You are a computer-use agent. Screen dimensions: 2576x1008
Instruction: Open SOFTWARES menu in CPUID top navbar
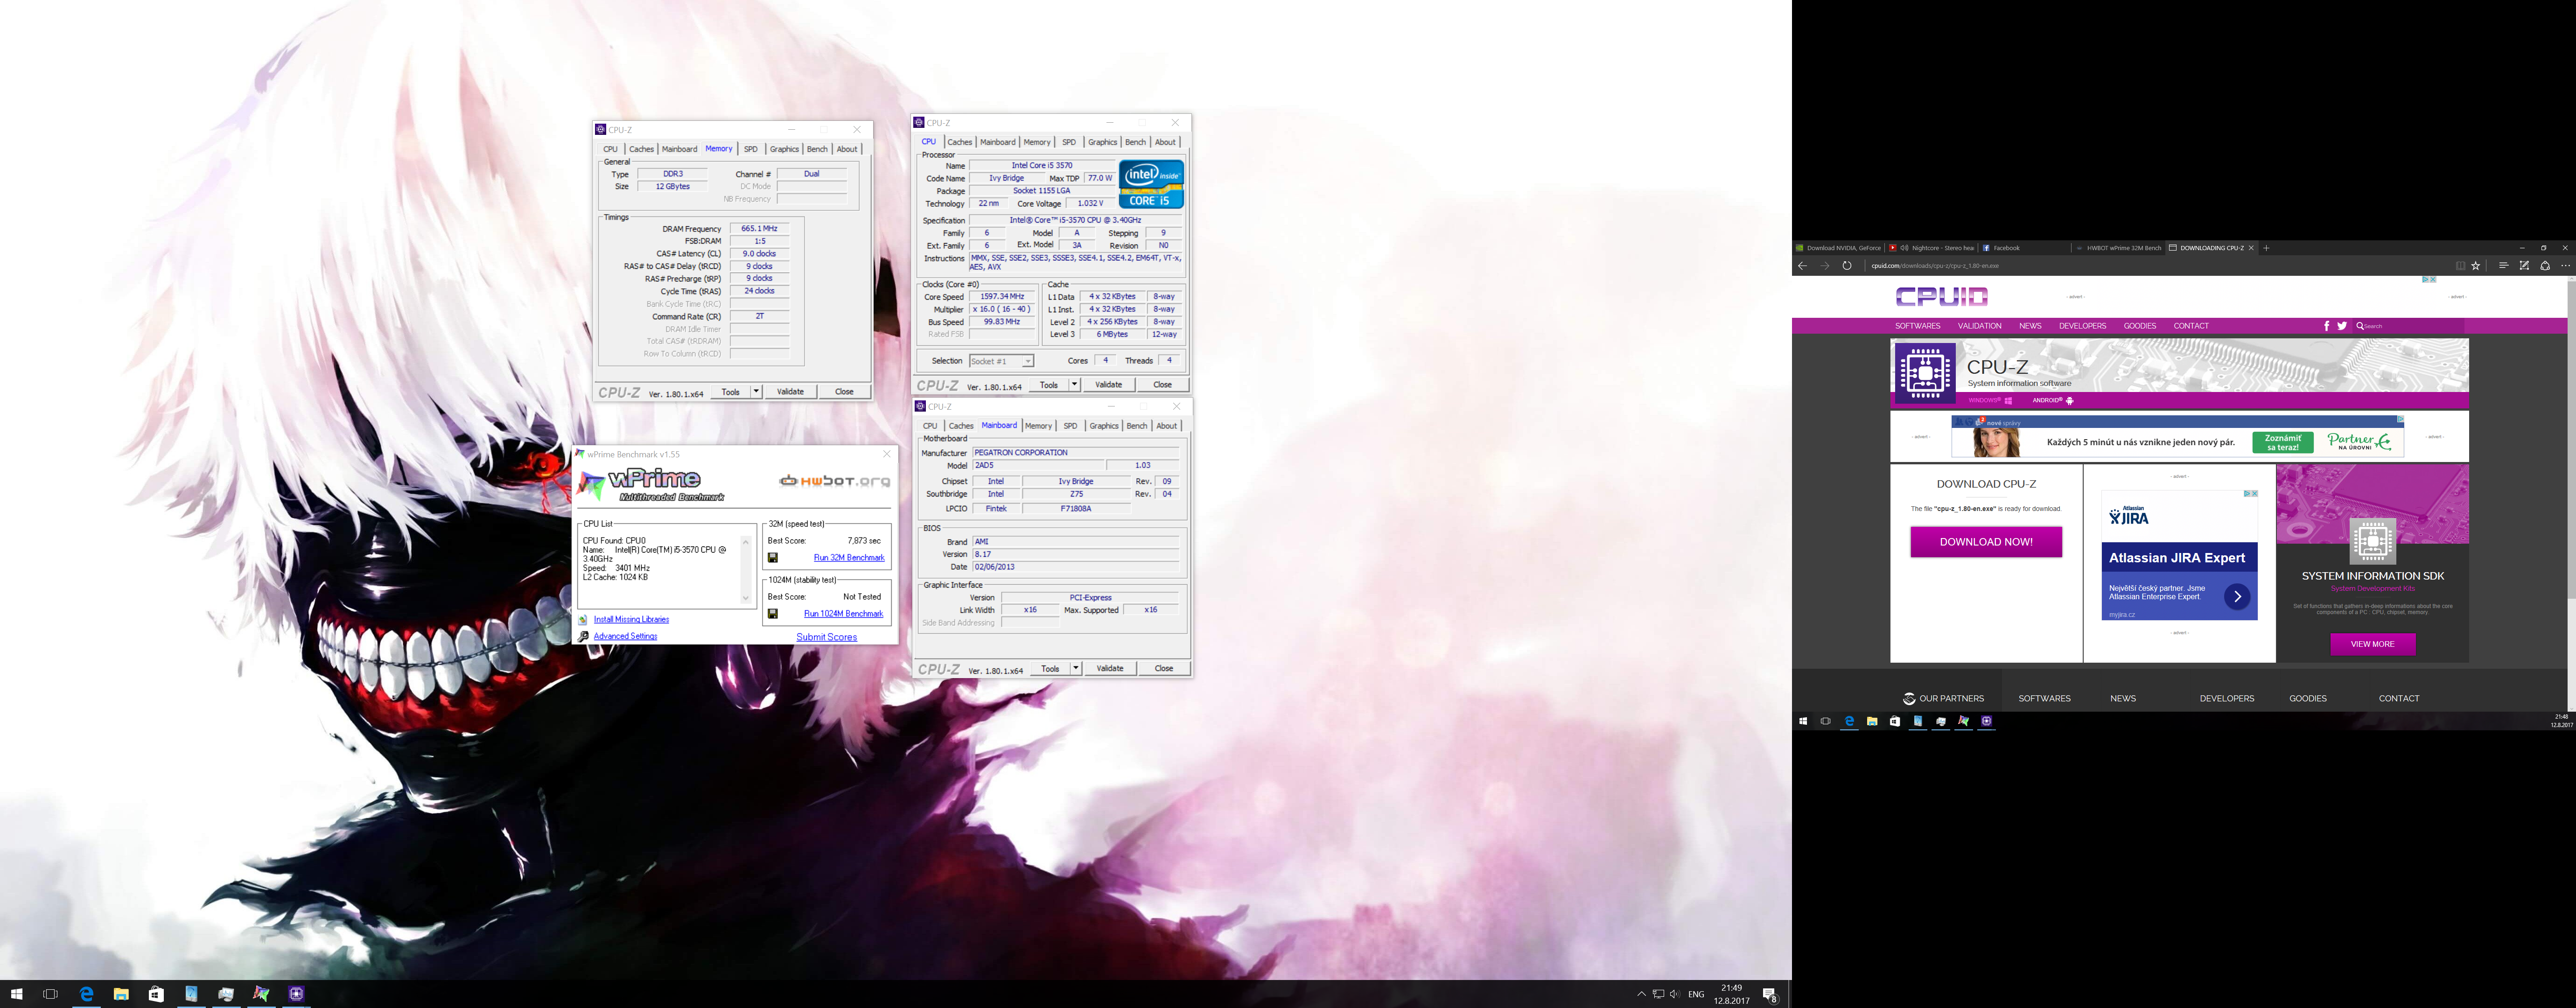[x=1918, y=326]
